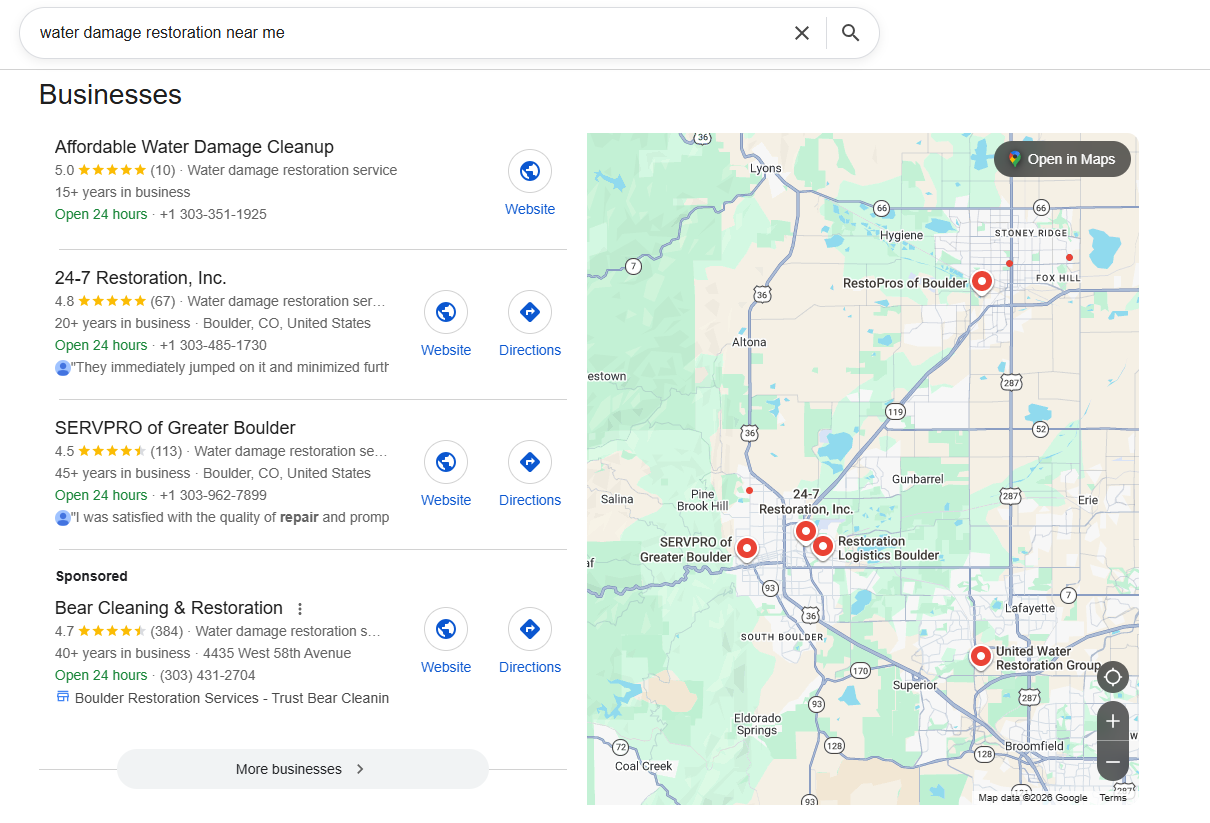This screenshot has width=1210, height=823.
Task: Open the Affordable Water Damage Cleanup listing
Action: [x=194, y=147]
